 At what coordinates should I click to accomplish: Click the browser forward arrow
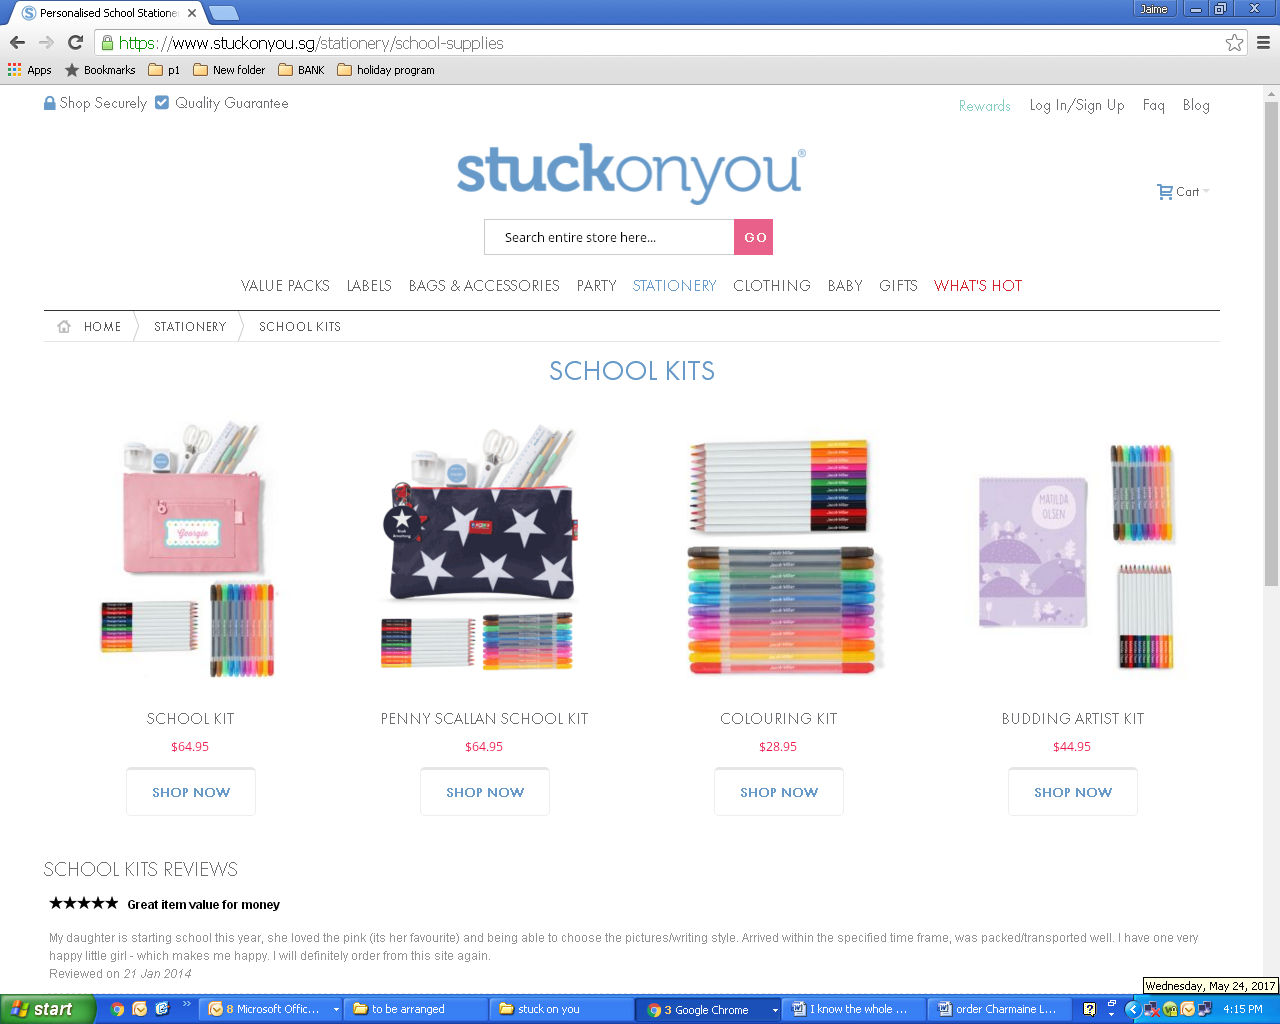46,42
